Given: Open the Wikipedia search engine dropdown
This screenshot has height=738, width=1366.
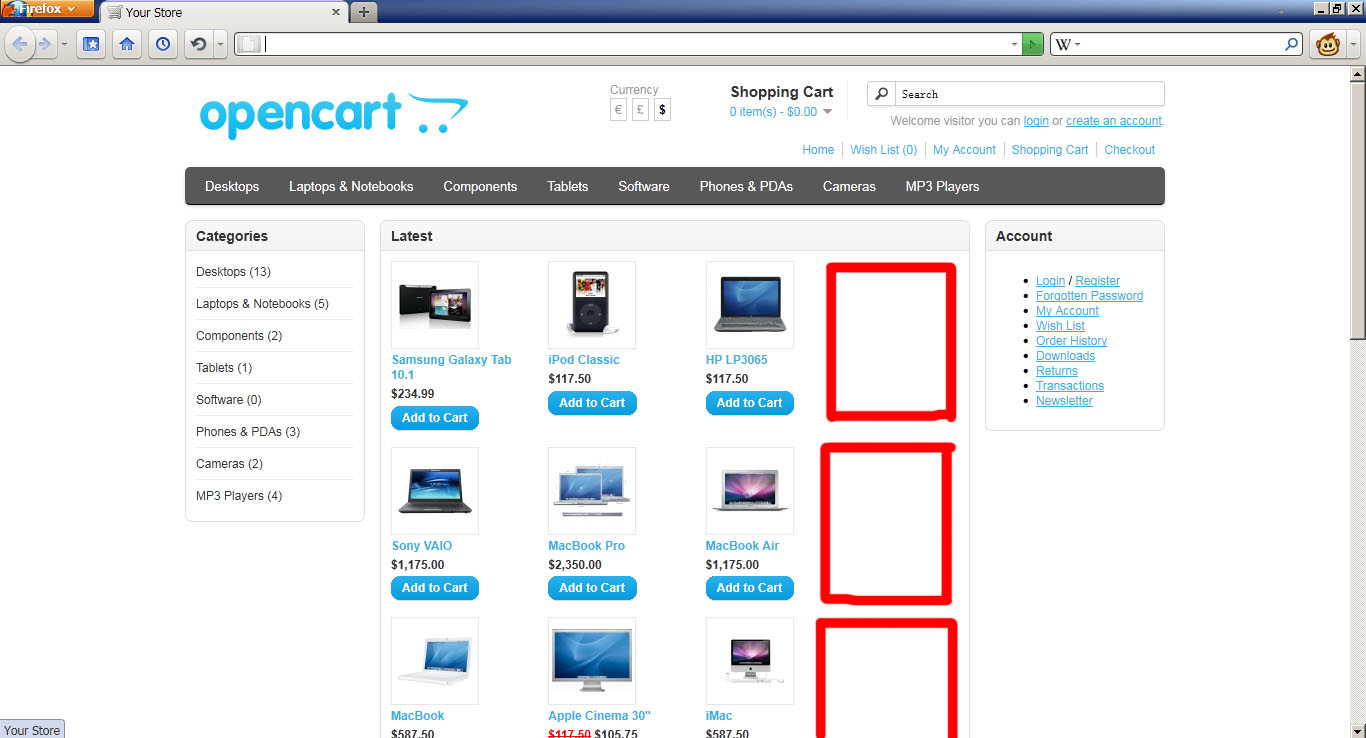Looking at the screenshot, I should [1067, 44].
